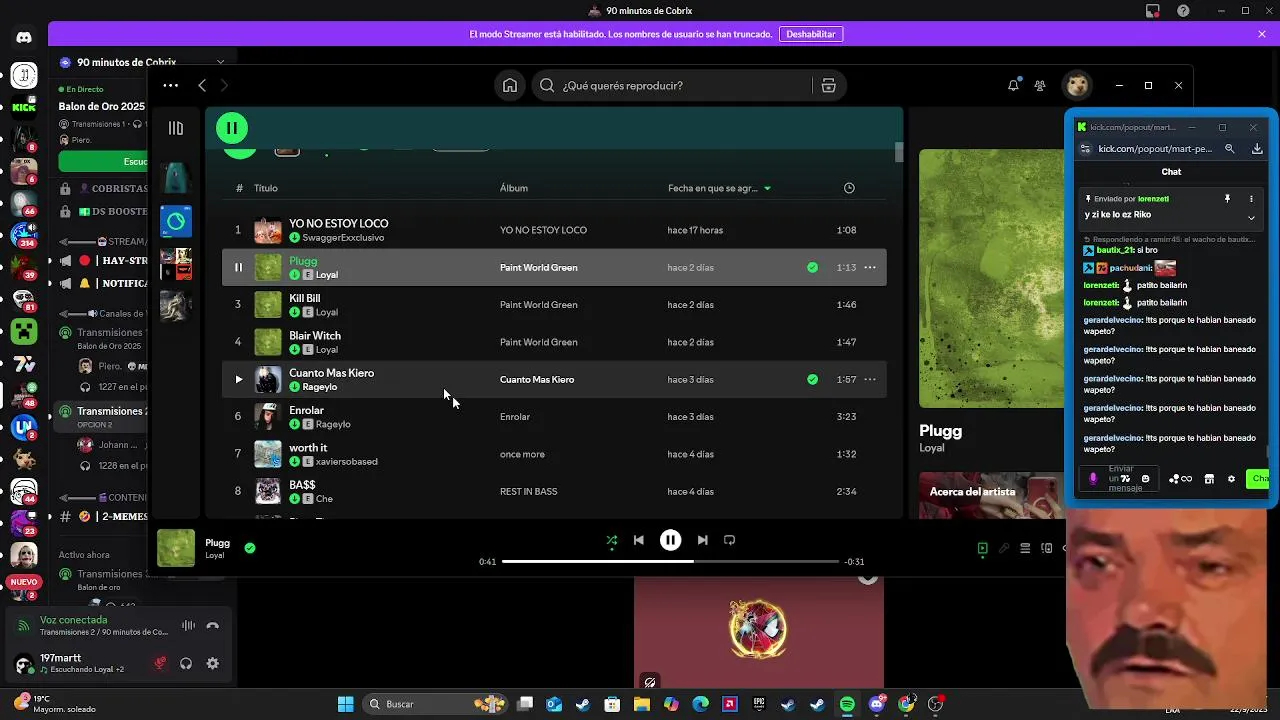Sort tracks by Título column
The height and width of the screenshot is (720, 1280).
pyautogui.click(x=265, y=188)
